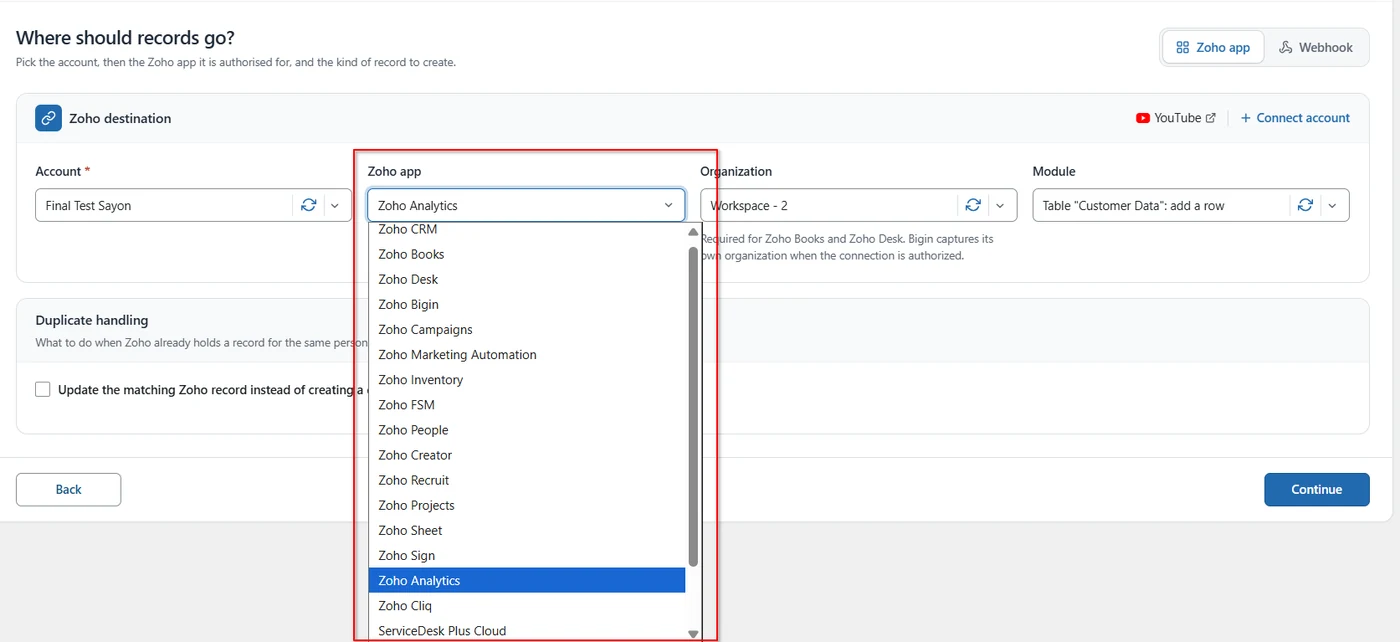Select Zoho Recruit option
Screen dimensions: 1400x642
526,480
